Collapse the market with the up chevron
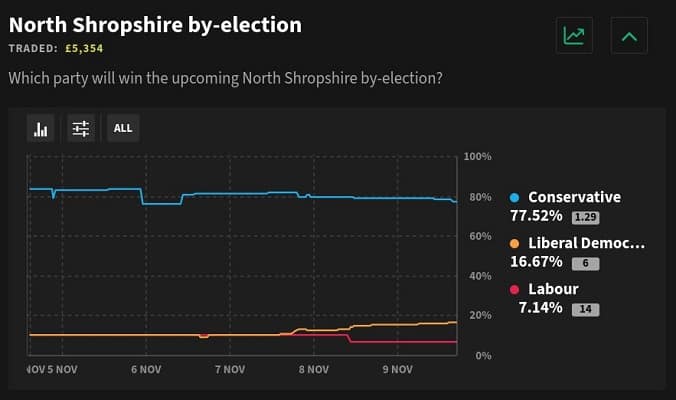The width and height of the screenshot is (676, 400). pos(629,35)
